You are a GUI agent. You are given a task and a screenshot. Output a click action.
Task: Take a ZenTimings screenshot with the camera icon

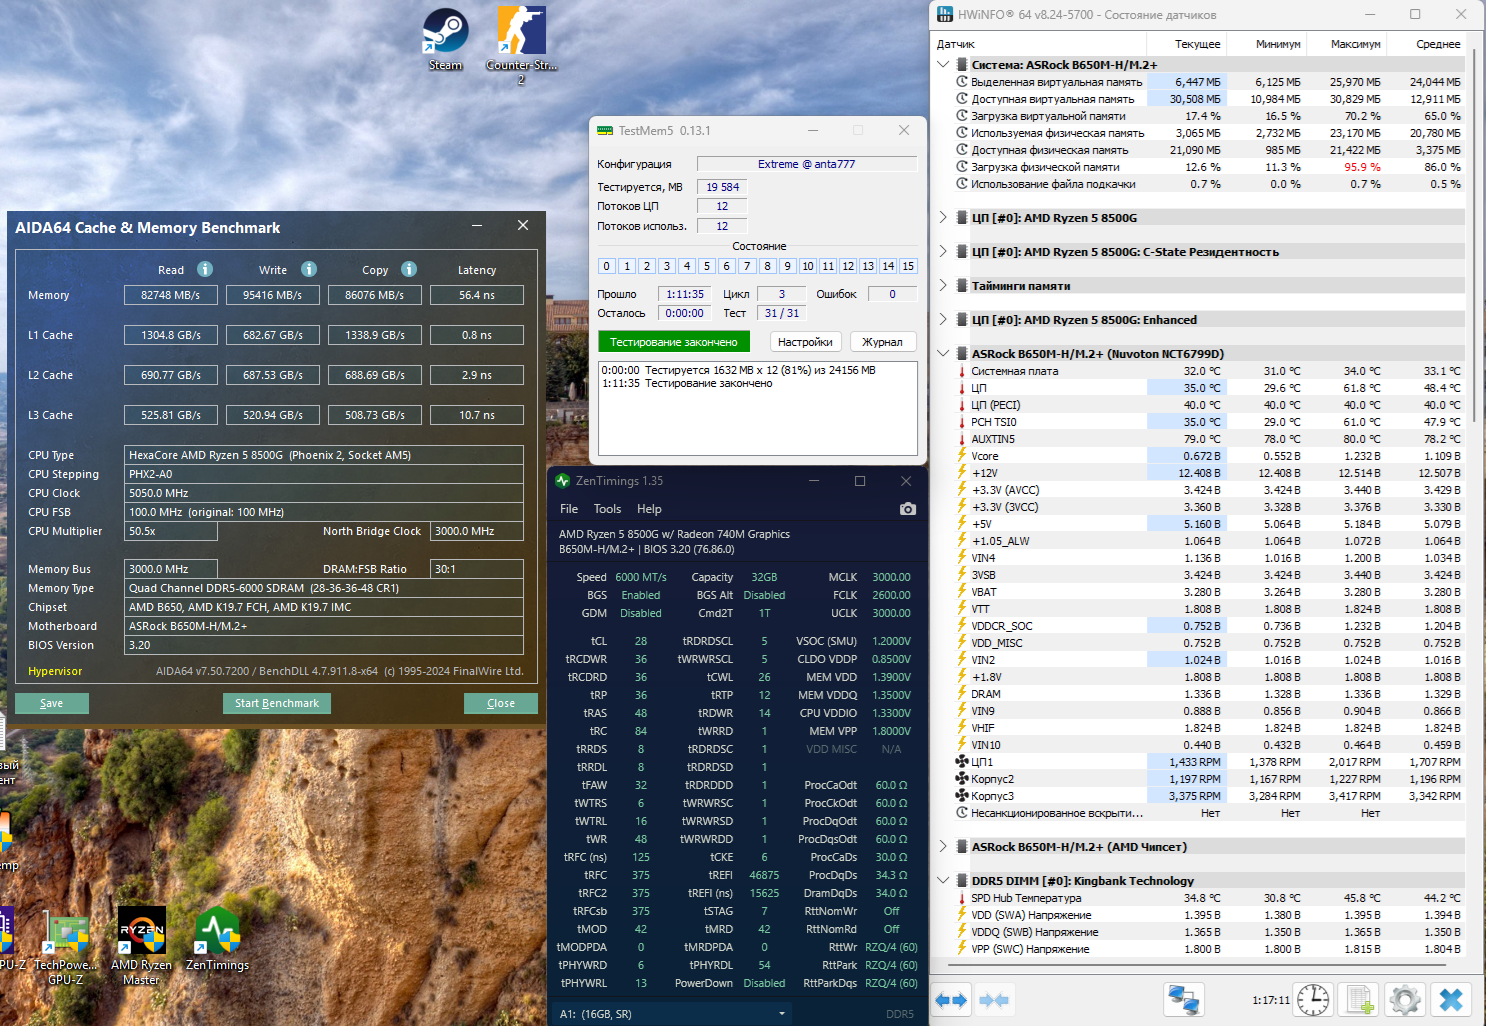coord(907,509)
